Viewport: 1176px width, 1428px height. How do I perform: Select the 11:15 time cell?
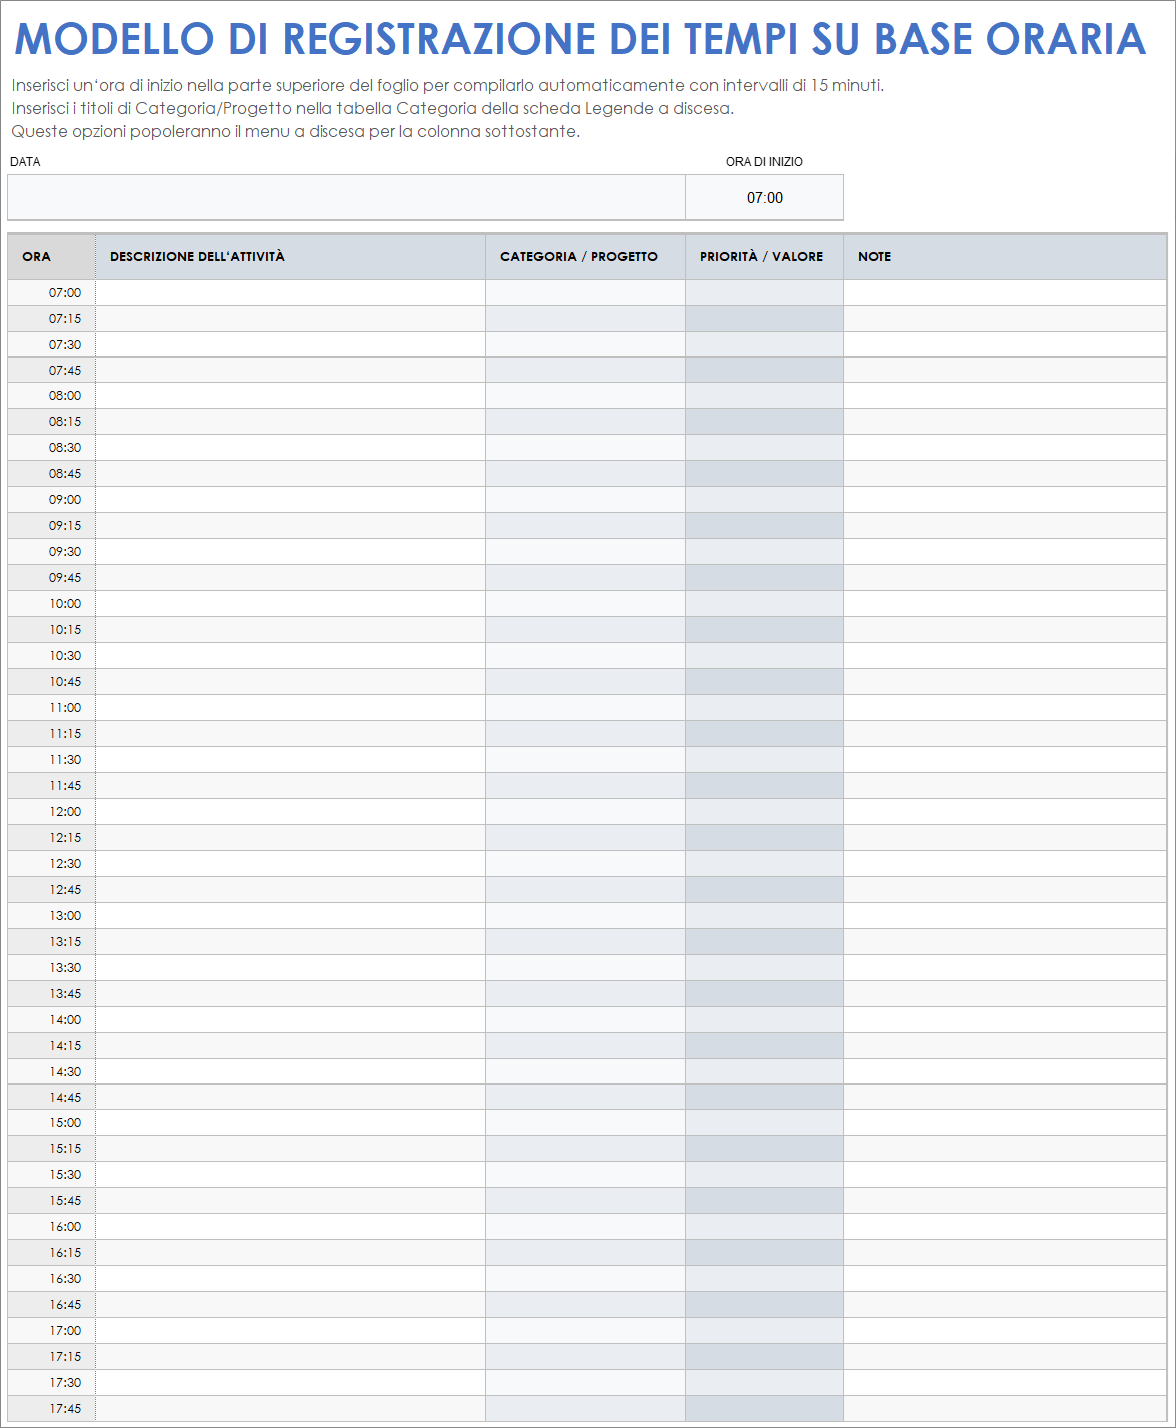pos(52,734)
